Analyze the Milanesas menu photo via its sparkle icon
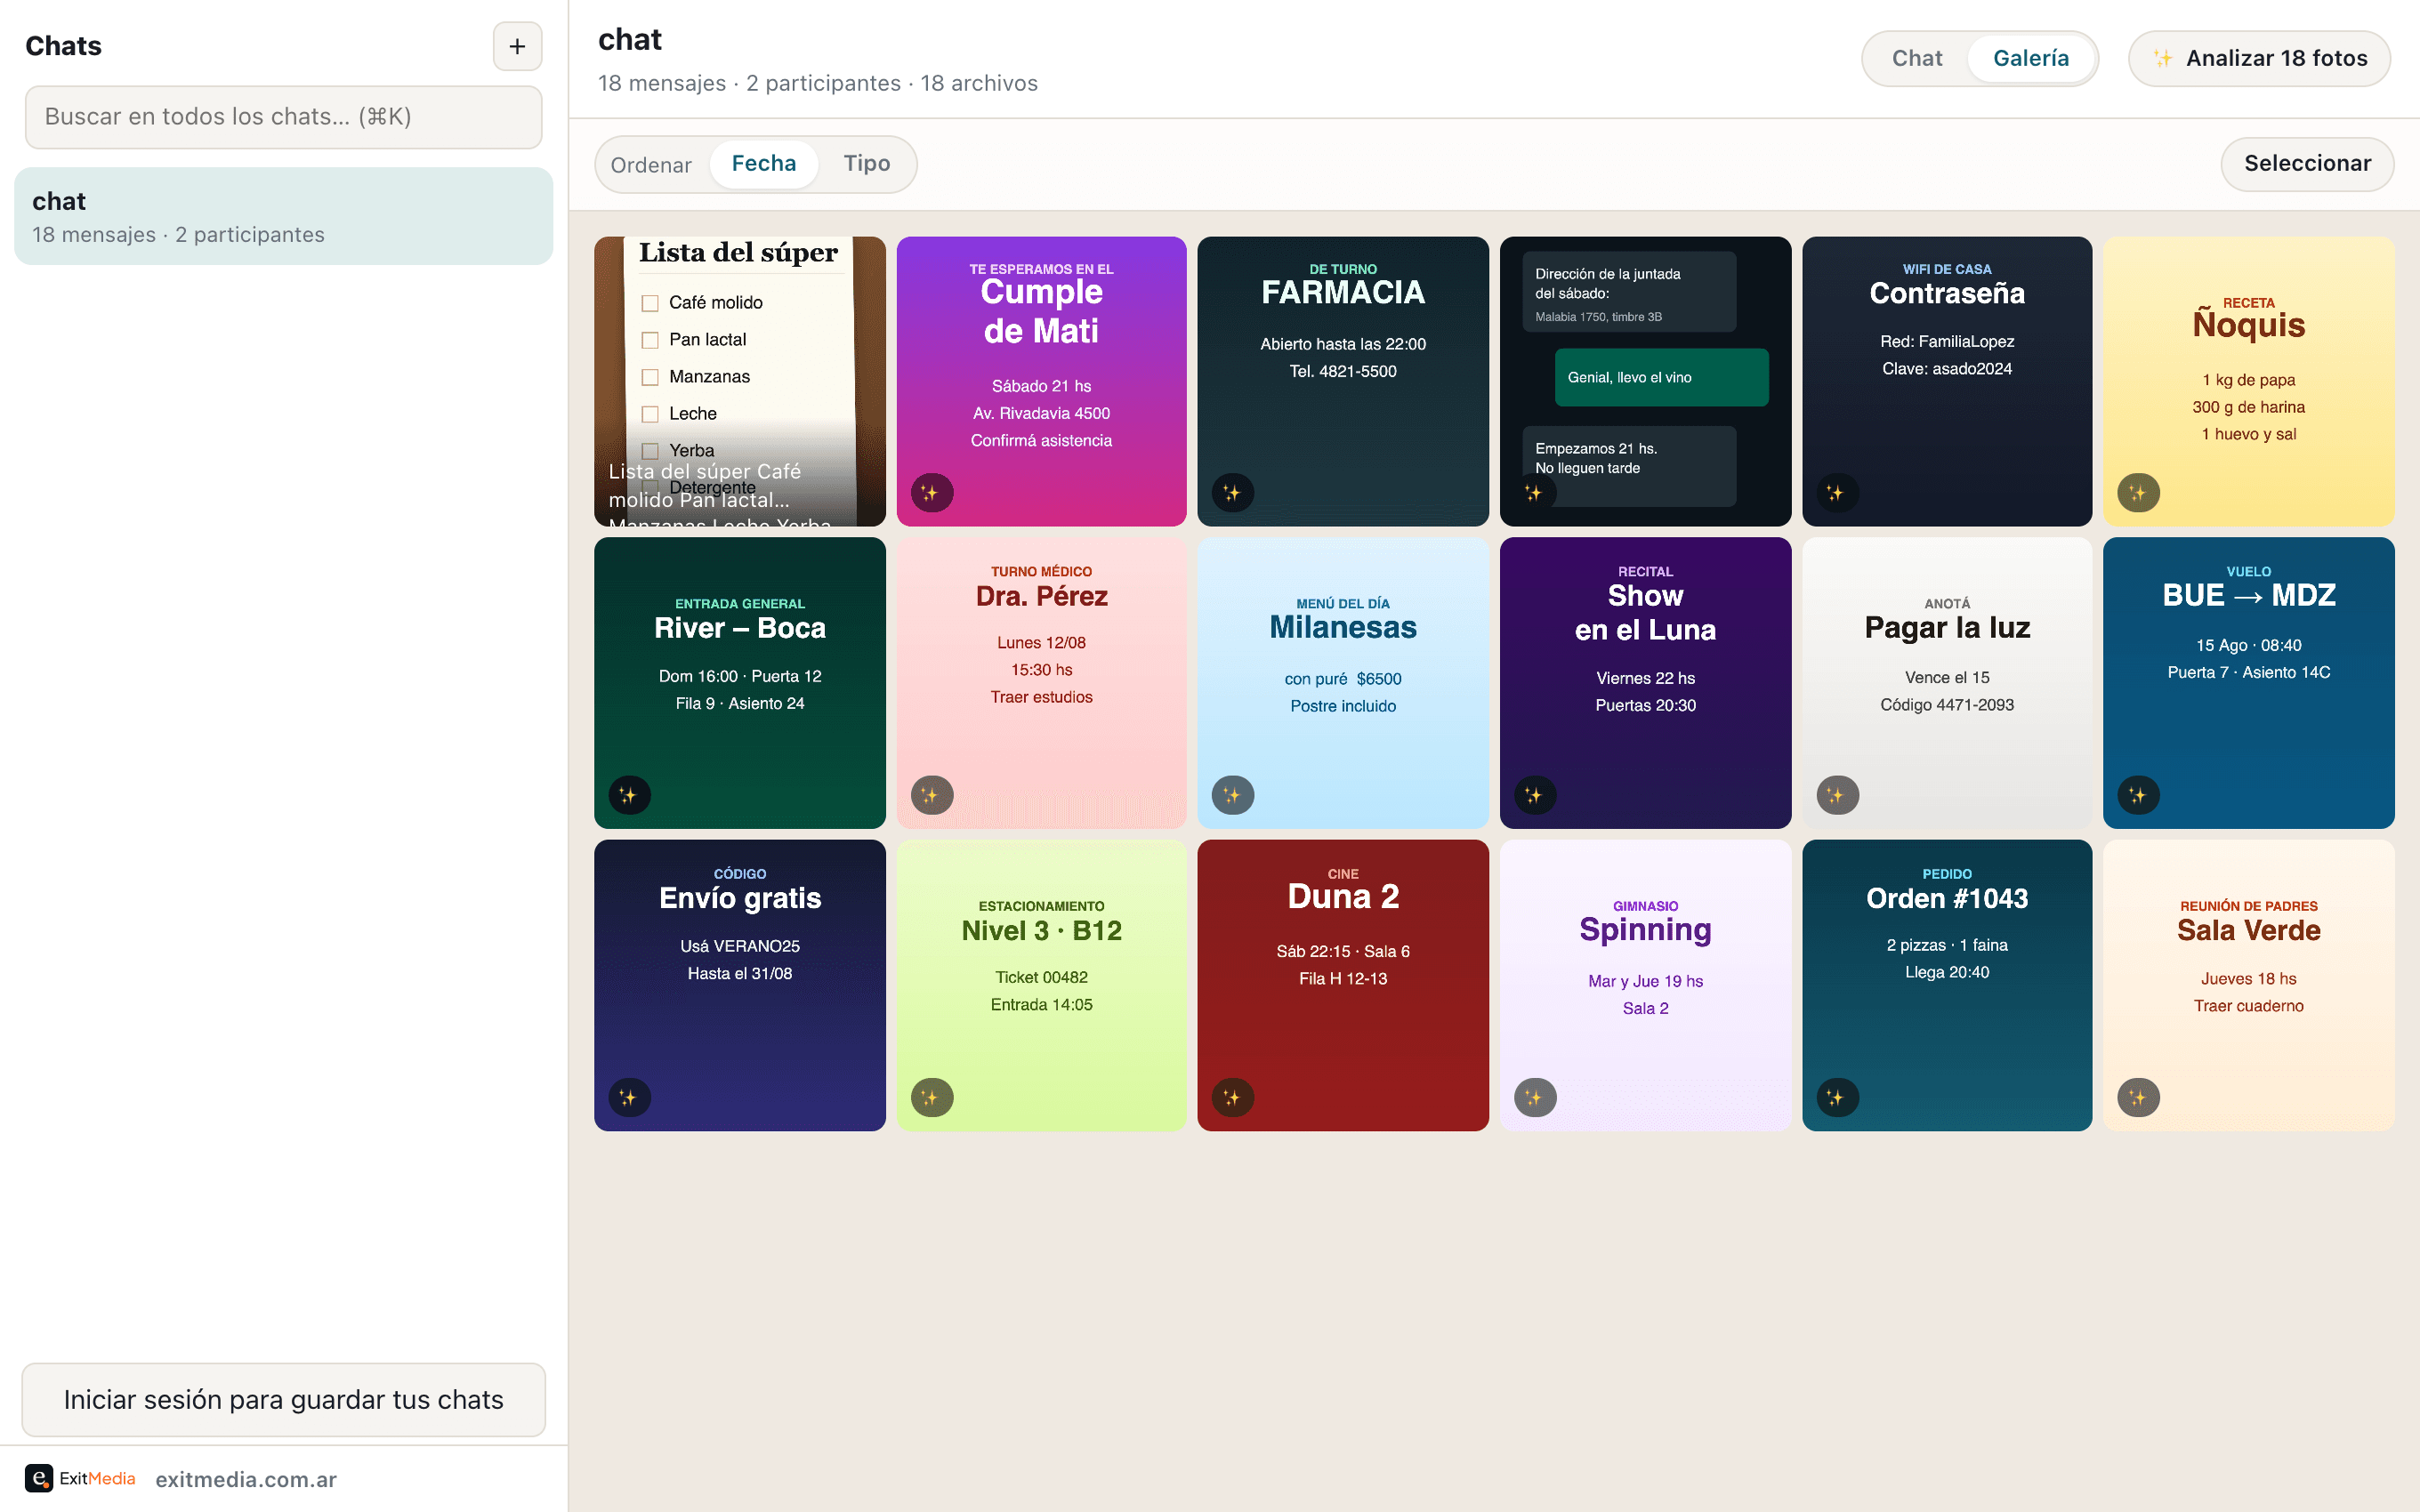The height and width of the screenshot is (1512, 2420). pos(1232,795)
